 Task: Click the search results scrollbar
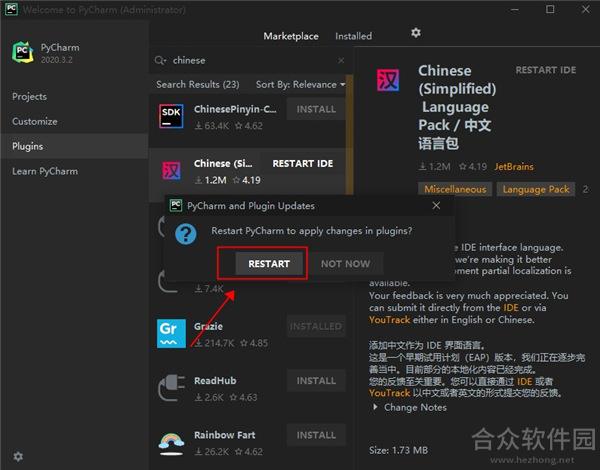[x=349, y=134]
